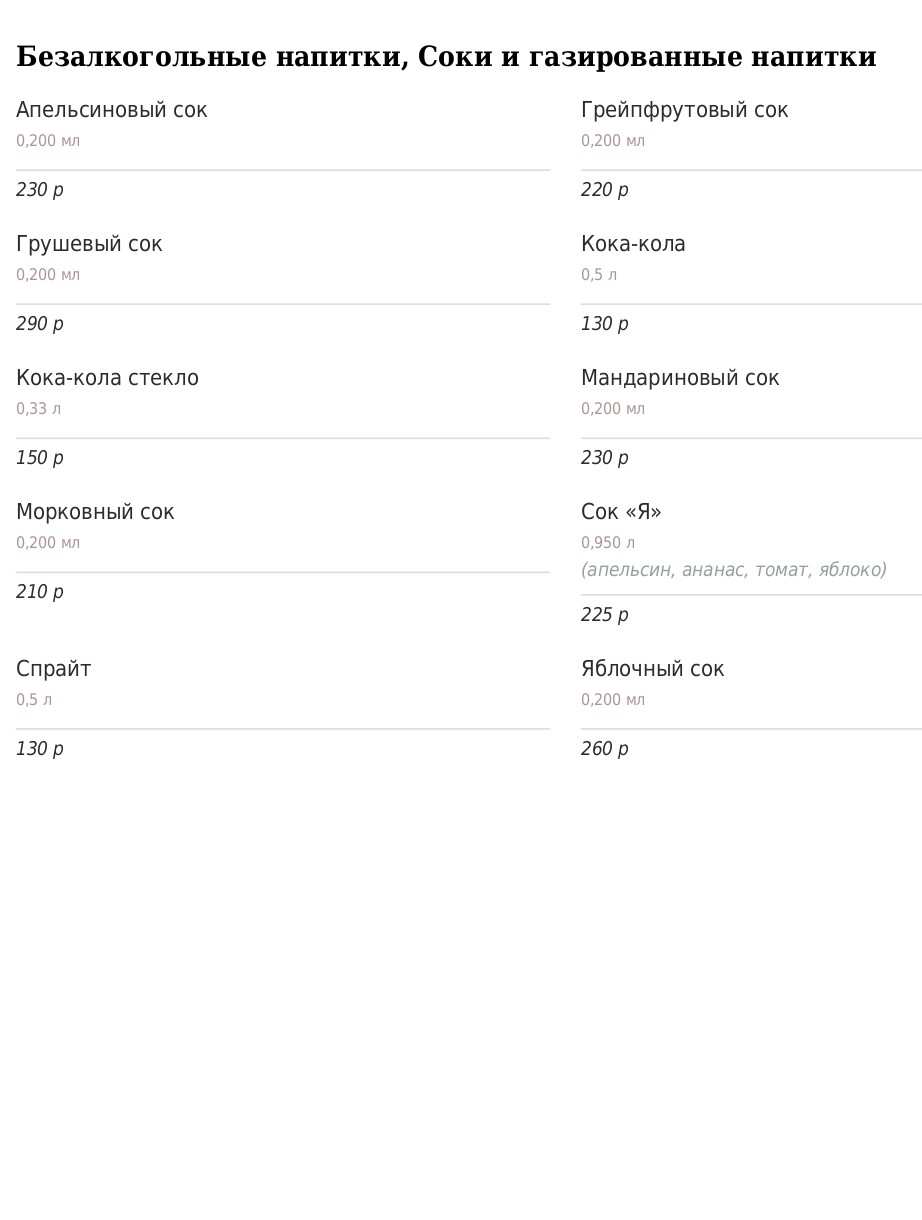The width and height of the screenshot is (922, 1220).
Task: Click the 290 р price under Грушевый сок
Action: (40, 324)
